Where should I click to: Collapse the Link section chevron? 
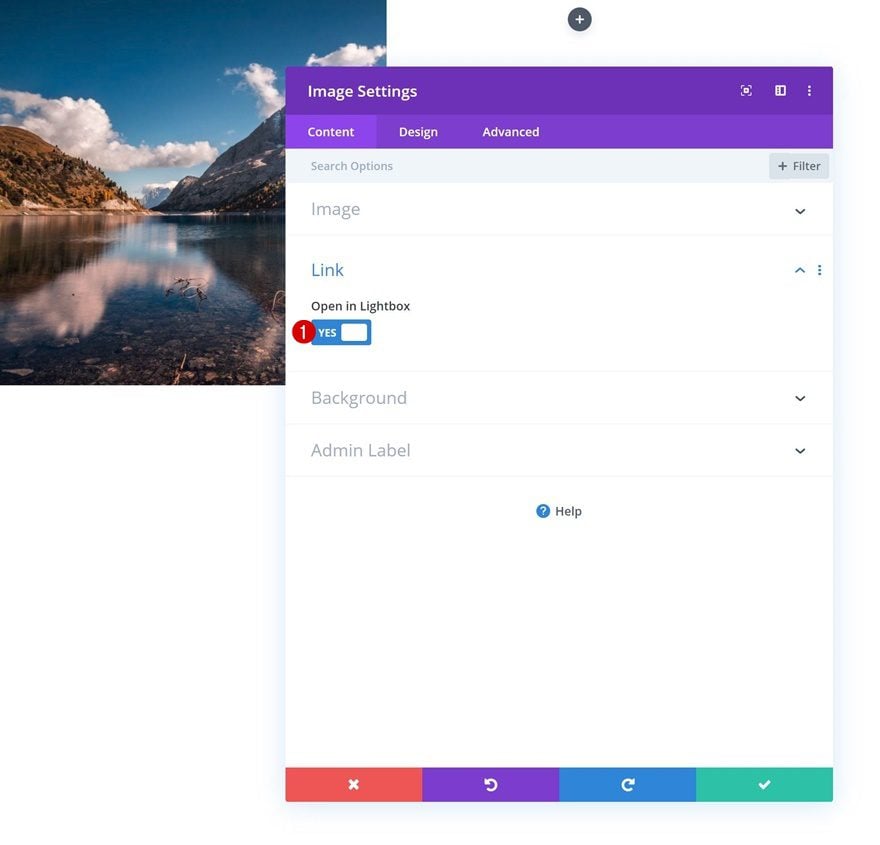[x=799, y=270]
